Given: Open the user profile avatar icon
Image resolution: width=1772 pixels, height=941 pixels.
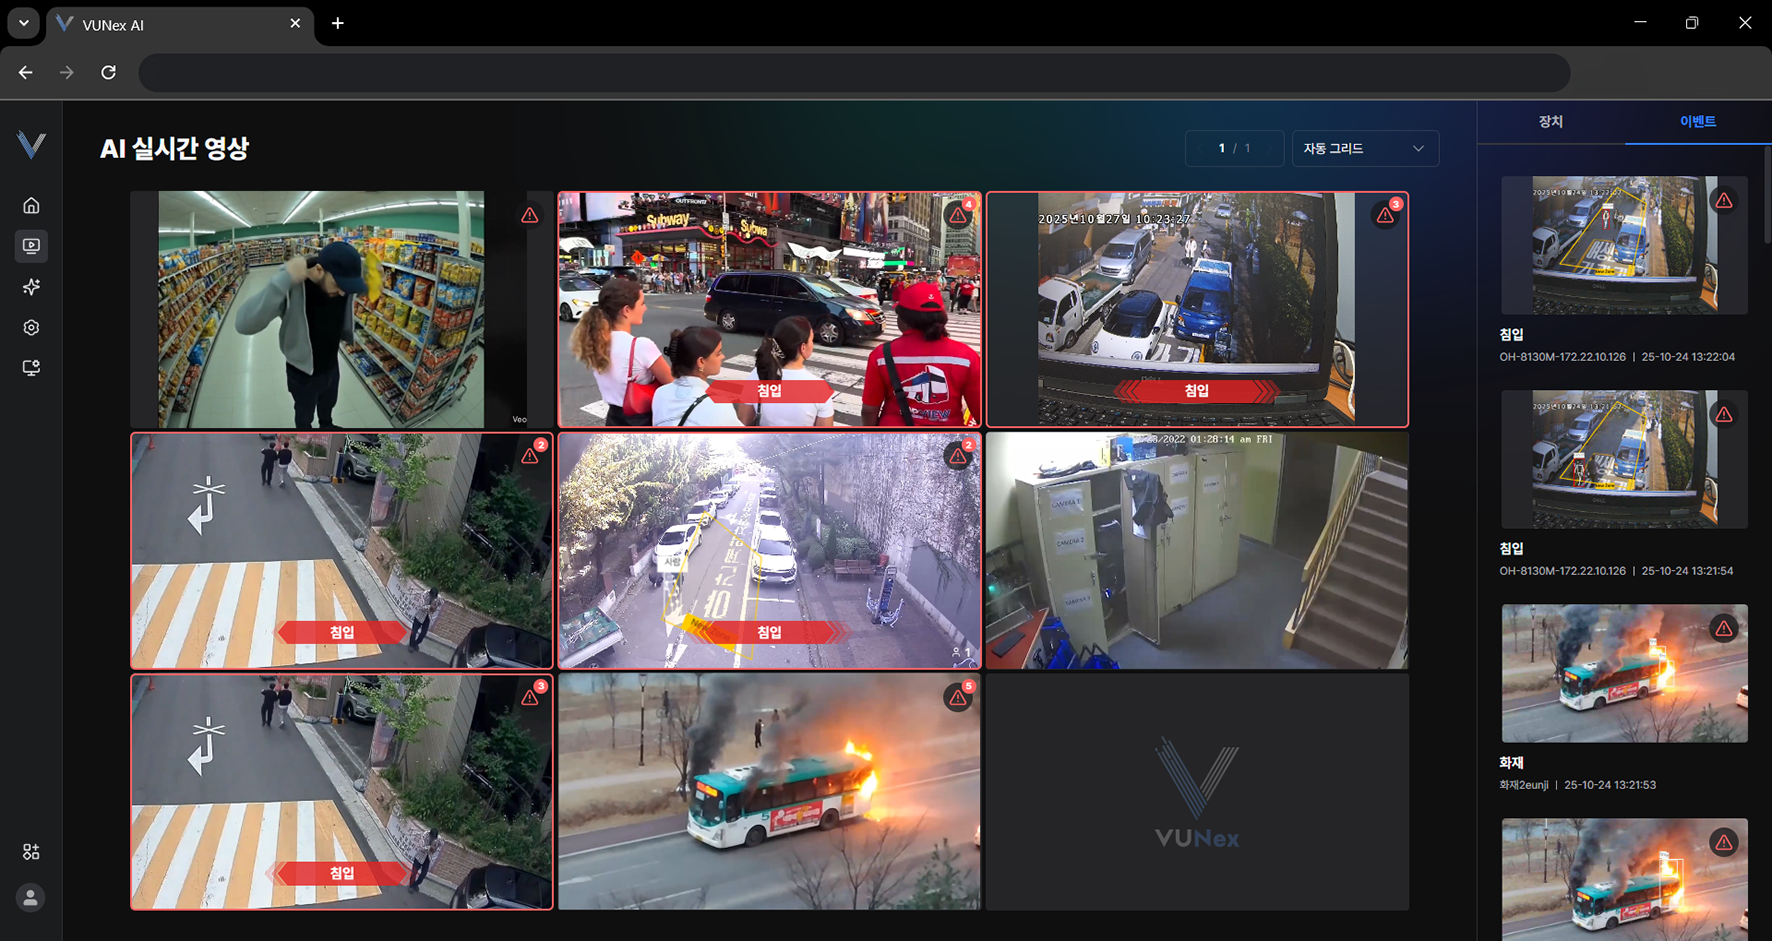Looking at the screenshot, I should (x=31, y=898).
